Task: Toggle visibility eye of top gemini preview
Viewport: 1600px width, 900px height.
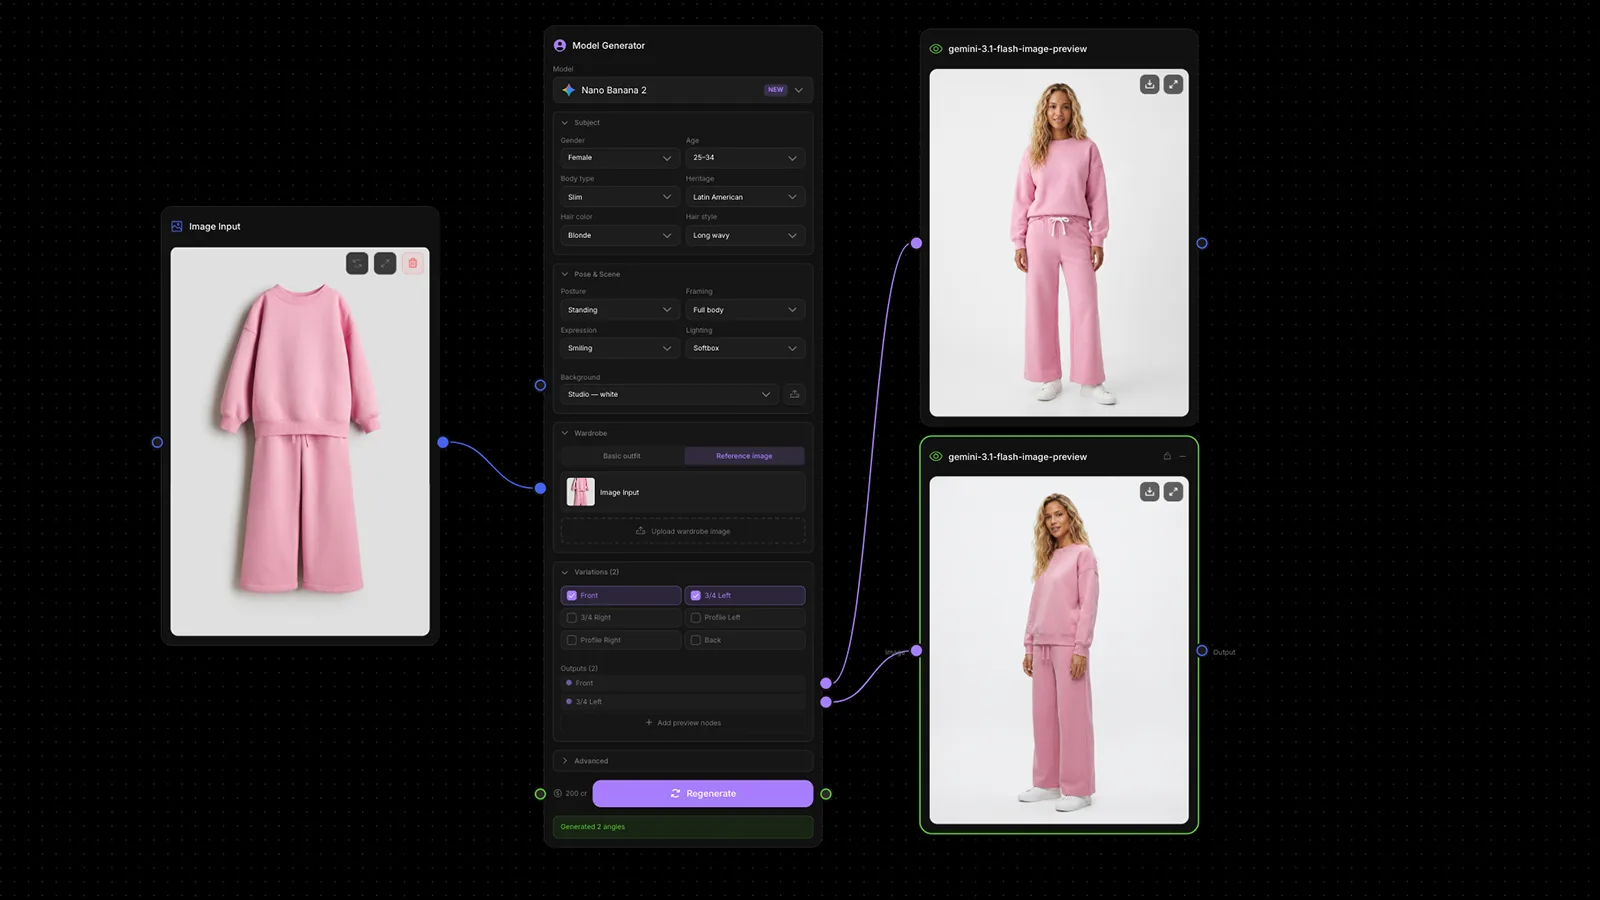Action: (936, 48)
